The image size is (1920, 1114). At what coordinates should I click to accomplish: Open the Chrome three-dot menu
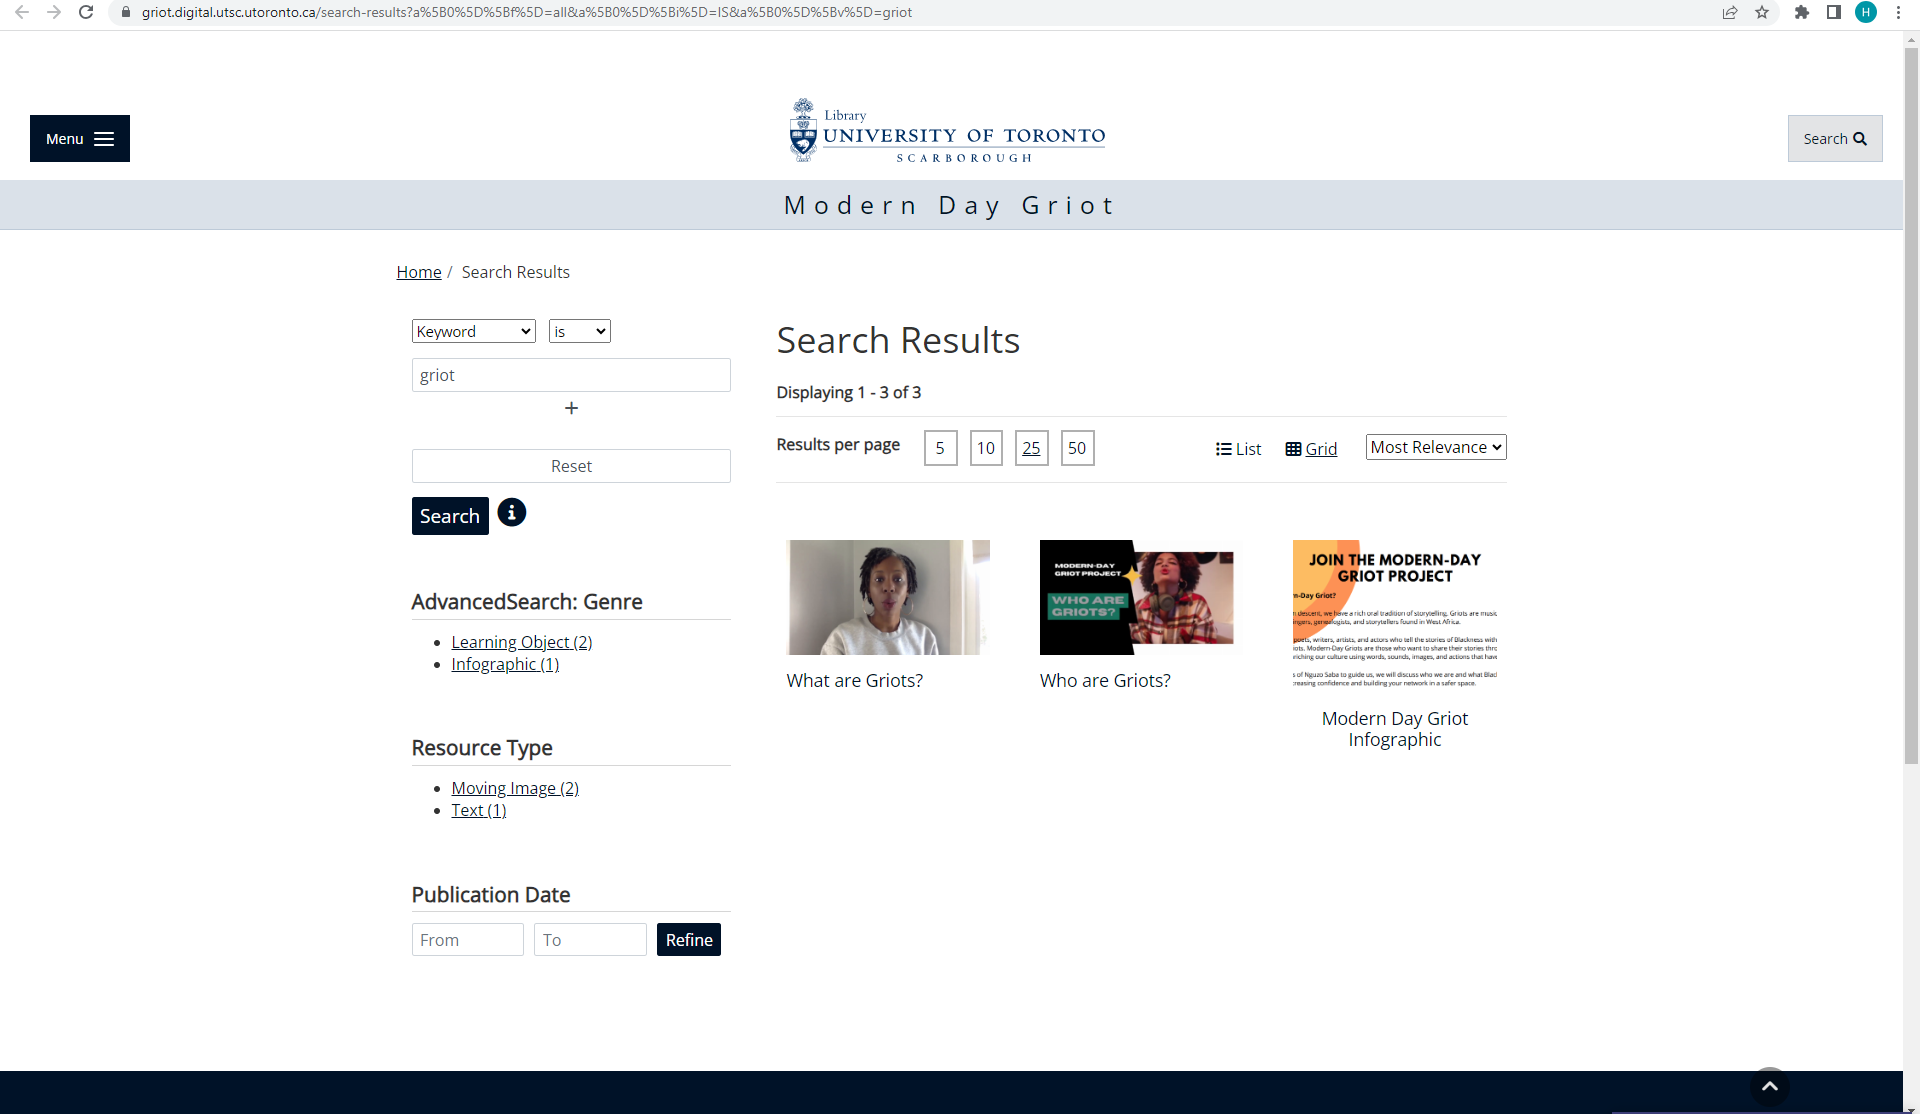click(1898, 12)
